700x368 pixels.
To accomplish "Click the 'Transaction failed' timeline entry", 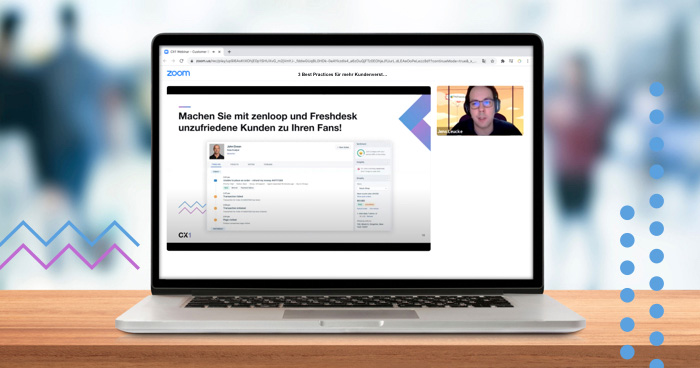I will [233, 197].
